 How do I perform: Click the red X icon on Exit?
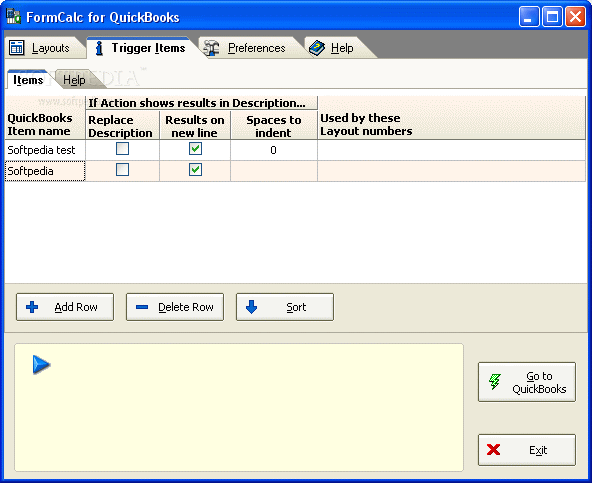pos(493,449)
